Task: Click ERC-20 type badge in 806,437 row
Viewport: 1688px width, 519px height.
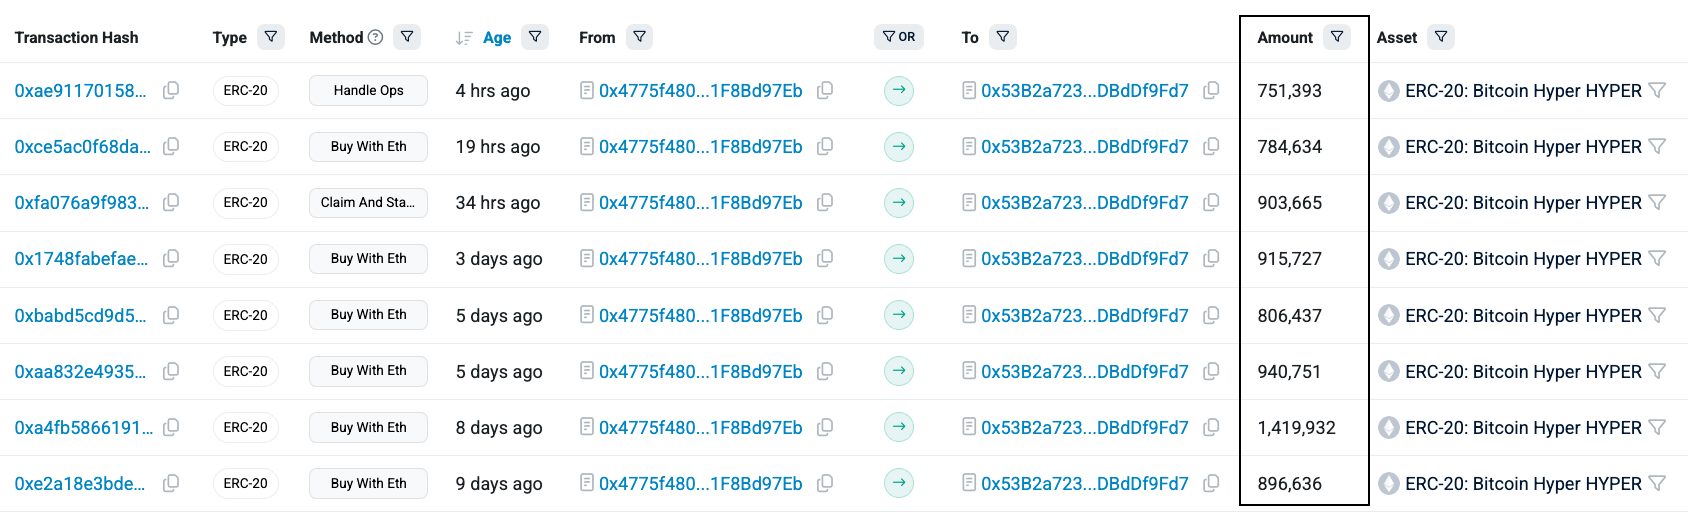Action: tap(246, 315)
